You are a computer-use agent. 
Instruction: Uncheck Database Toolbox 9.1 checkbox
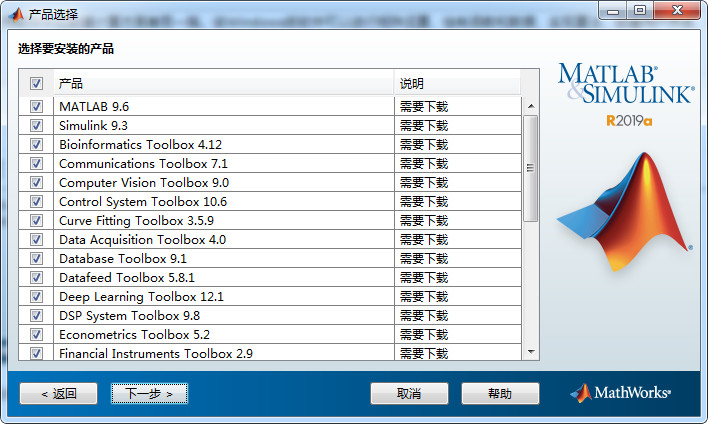(x=36, y=258)
